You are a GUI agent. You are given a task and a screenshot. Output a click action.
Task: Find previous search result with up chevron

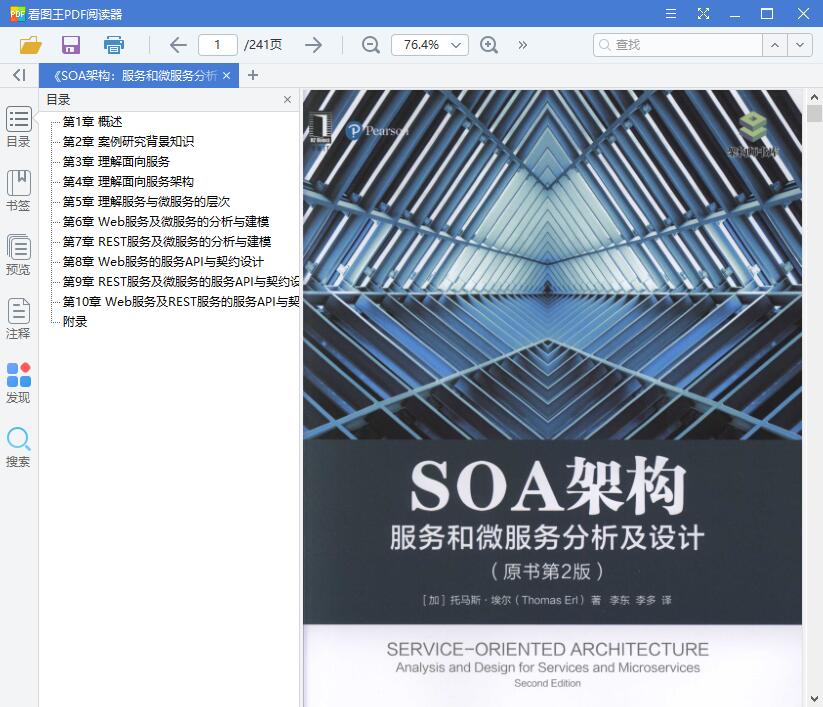pos(775,45)
